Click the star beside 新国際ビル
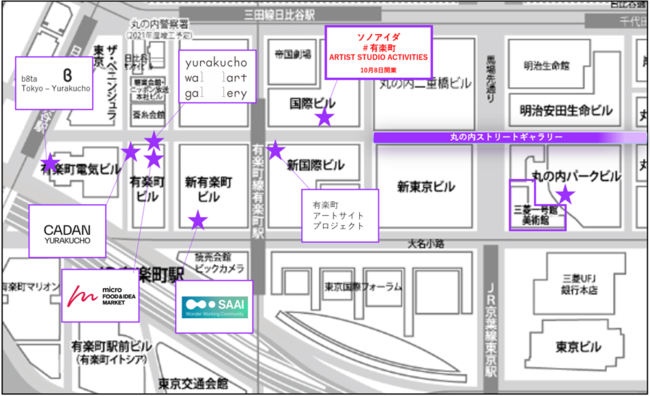 (275, 150)
